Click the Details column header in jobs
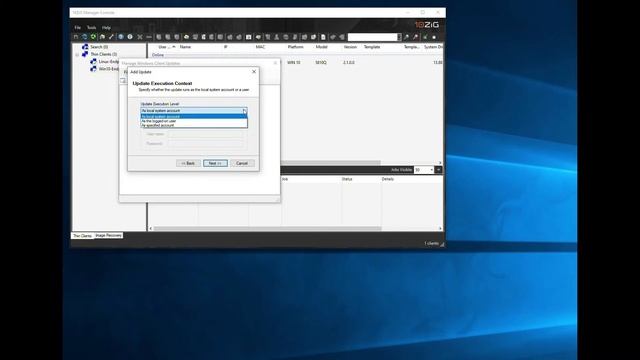Viewport: 640px width, 360px height. [x=388, y=179]
